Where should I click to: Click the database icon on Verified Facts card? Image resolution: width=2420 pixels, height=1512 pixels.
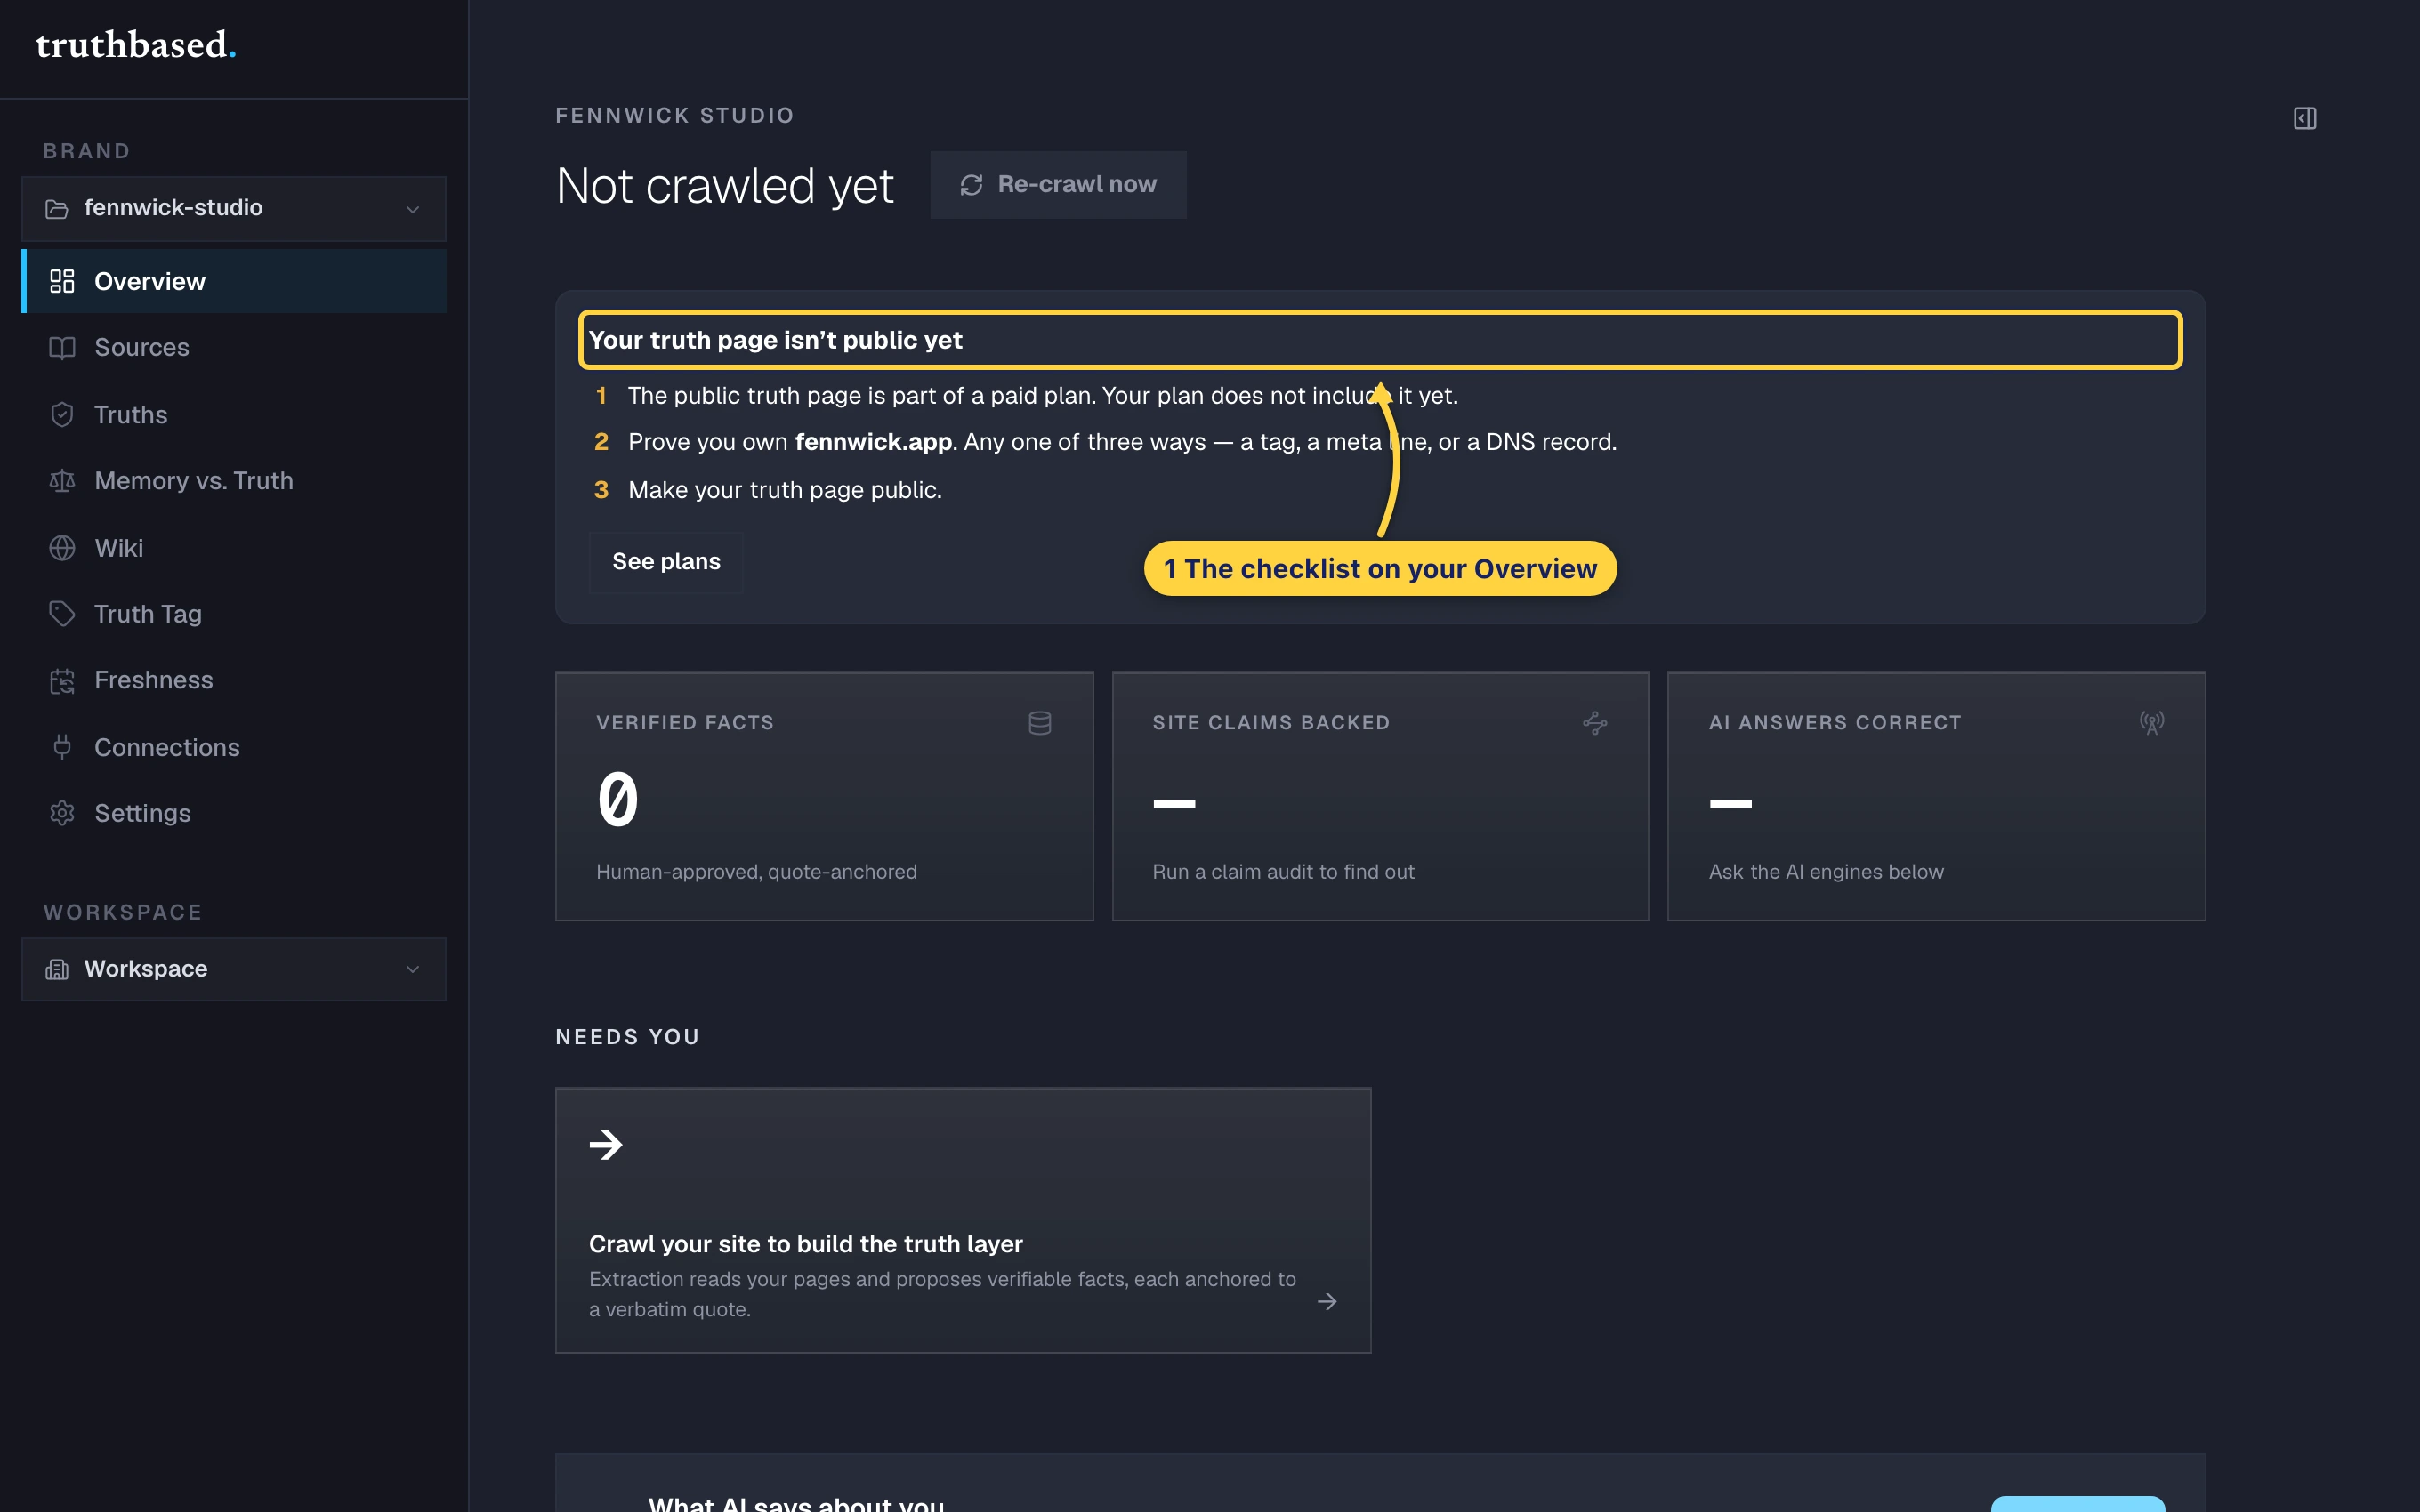coord(1040,722)
